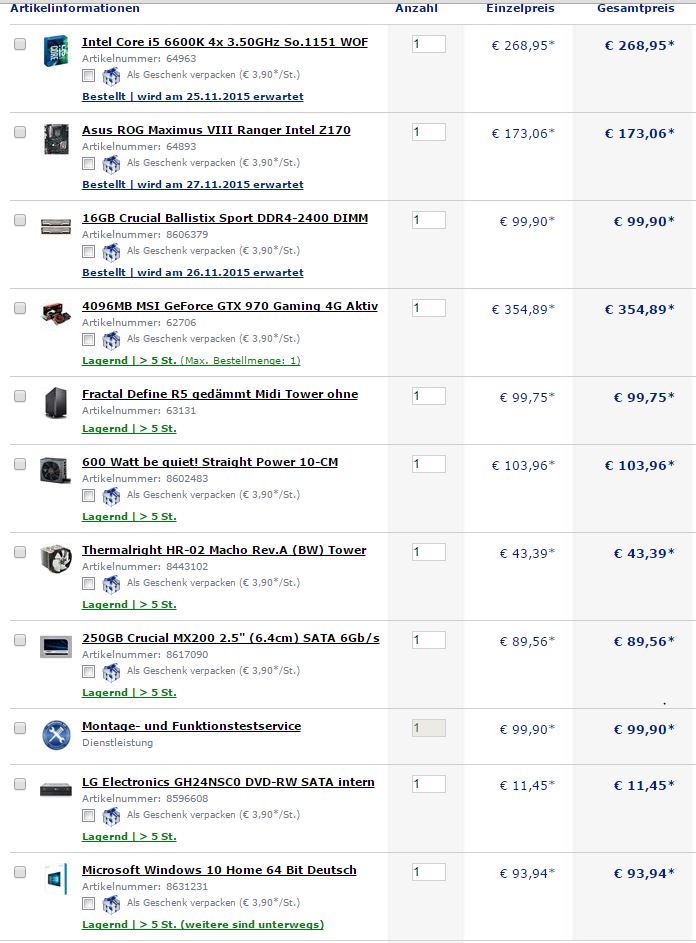Open the Montage- und Funktionstestservice link

[191, 726]
